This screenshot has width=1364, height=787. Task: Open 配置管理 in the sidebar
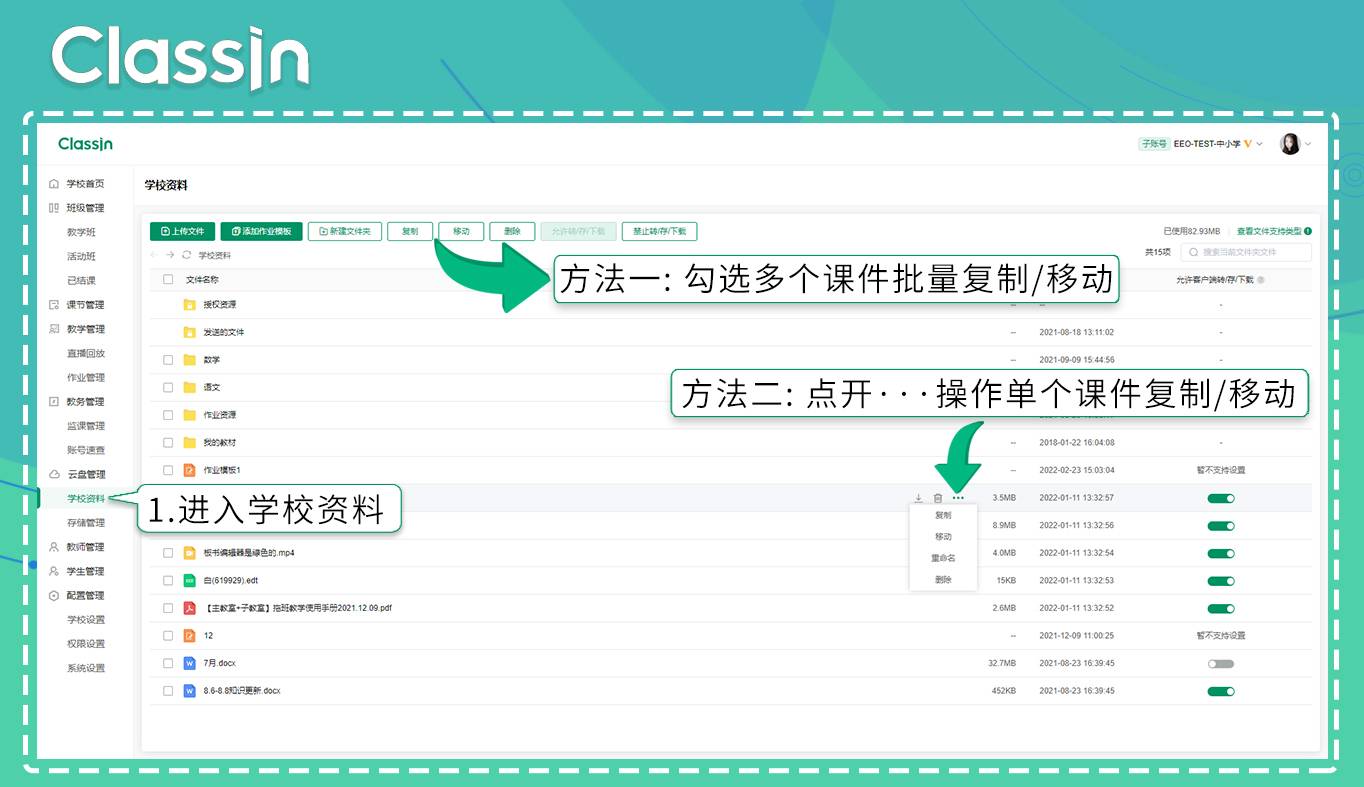click(85, 595)
